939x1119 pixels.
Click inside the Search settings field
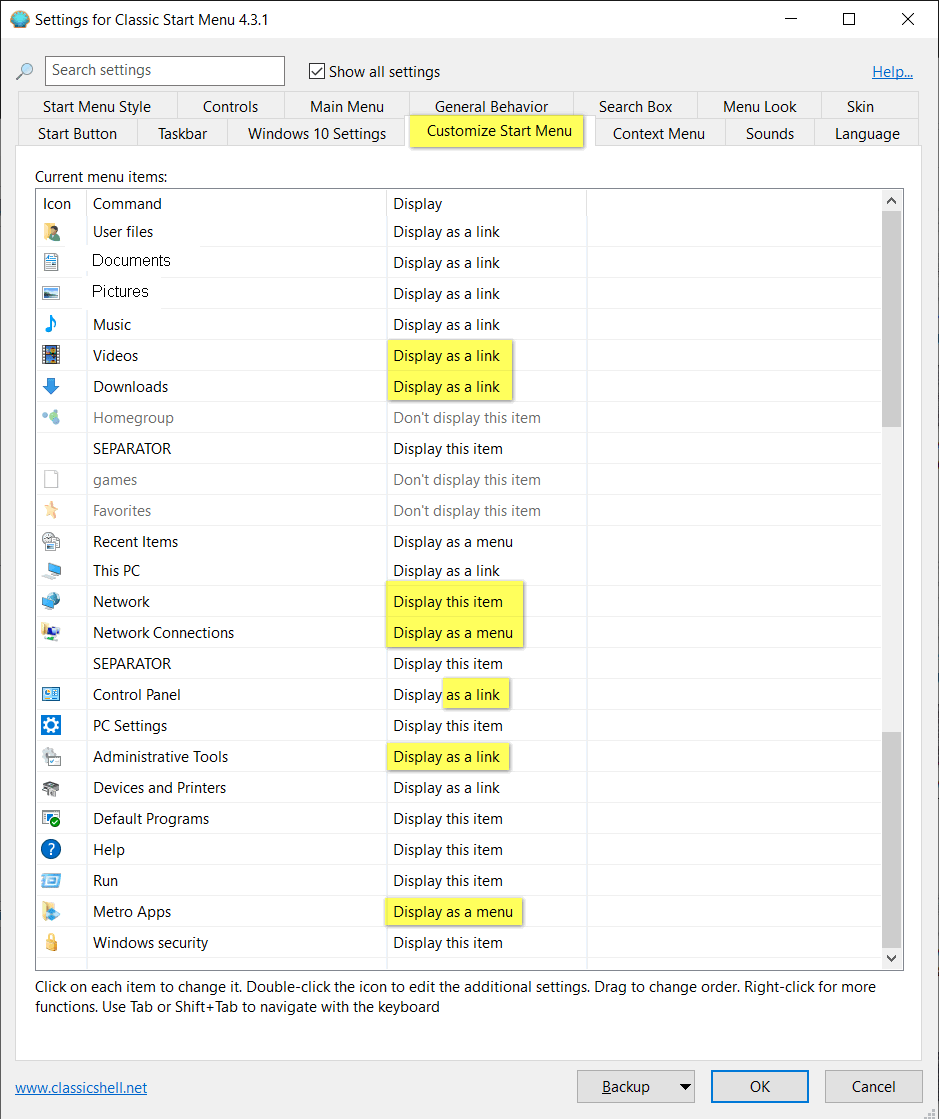click(165, 71)
